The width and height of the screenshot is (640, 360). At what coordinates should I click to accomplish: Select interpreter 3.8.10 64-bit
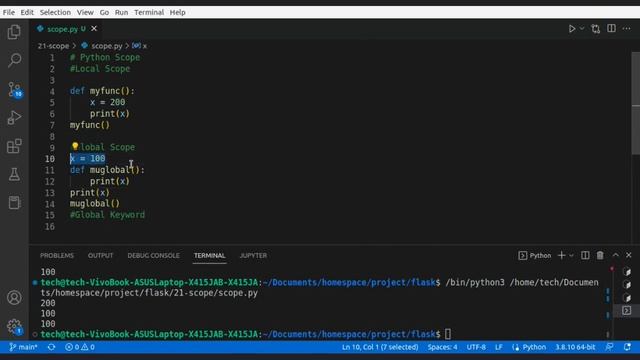pyautogui.click(x=575, y=347)
